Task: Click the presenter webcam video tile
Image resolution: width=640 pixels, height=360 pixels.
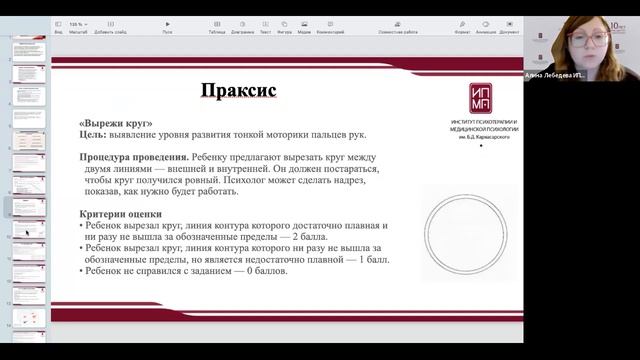Action: (x=582, y=49)
